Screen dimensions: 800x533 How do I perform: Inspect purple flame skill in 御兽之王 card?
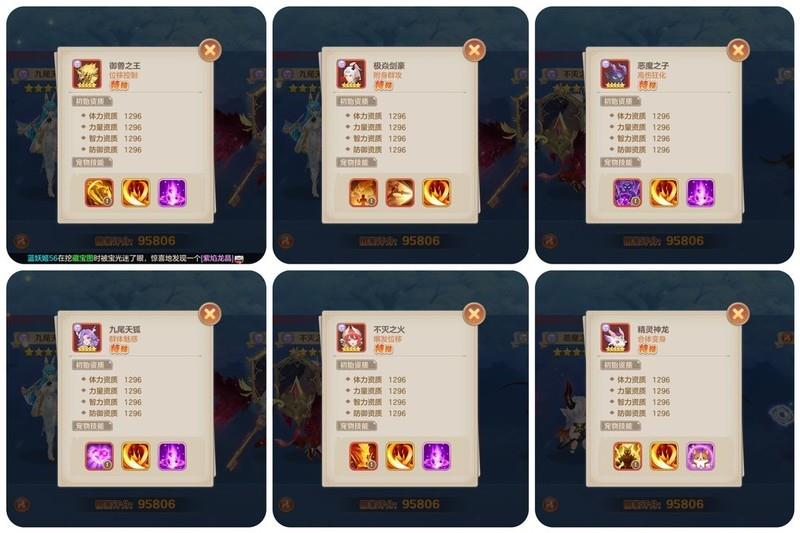(x=172, y=193)
